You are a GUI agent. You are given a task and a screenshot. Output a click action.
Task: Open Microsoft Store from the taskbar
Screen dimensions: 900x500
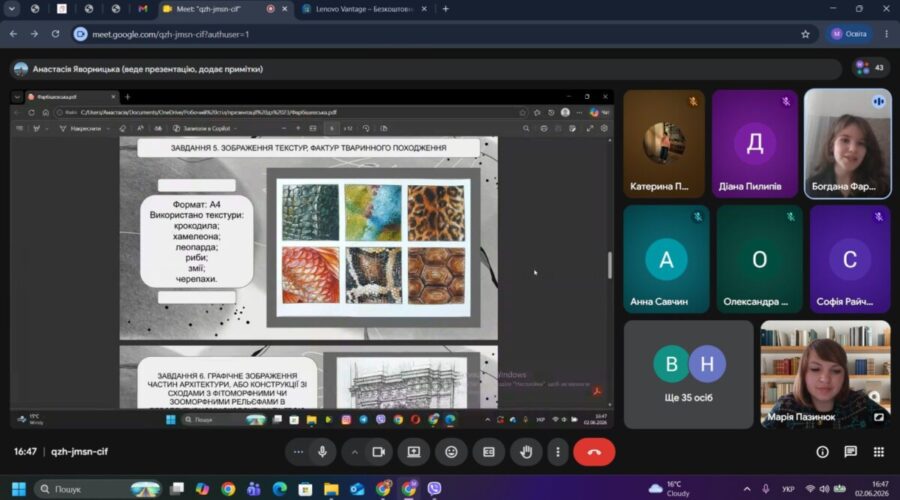[x=305, y=489]
